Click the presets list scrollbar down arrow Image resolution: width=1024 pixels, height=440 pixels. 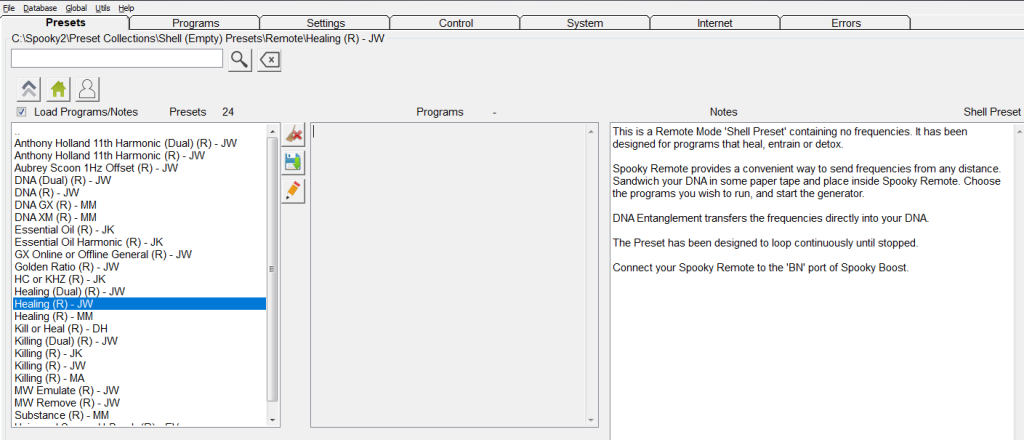coord(273,422)
